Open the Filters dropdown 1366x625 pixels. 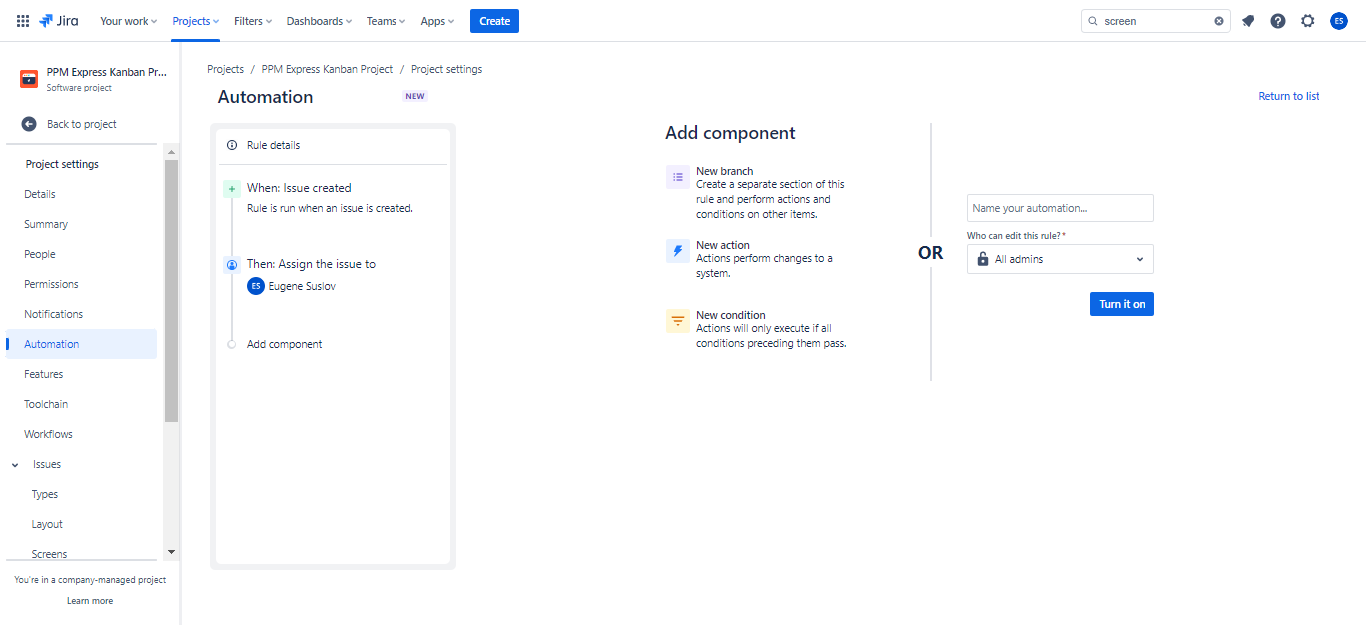(x=253, y=21)
